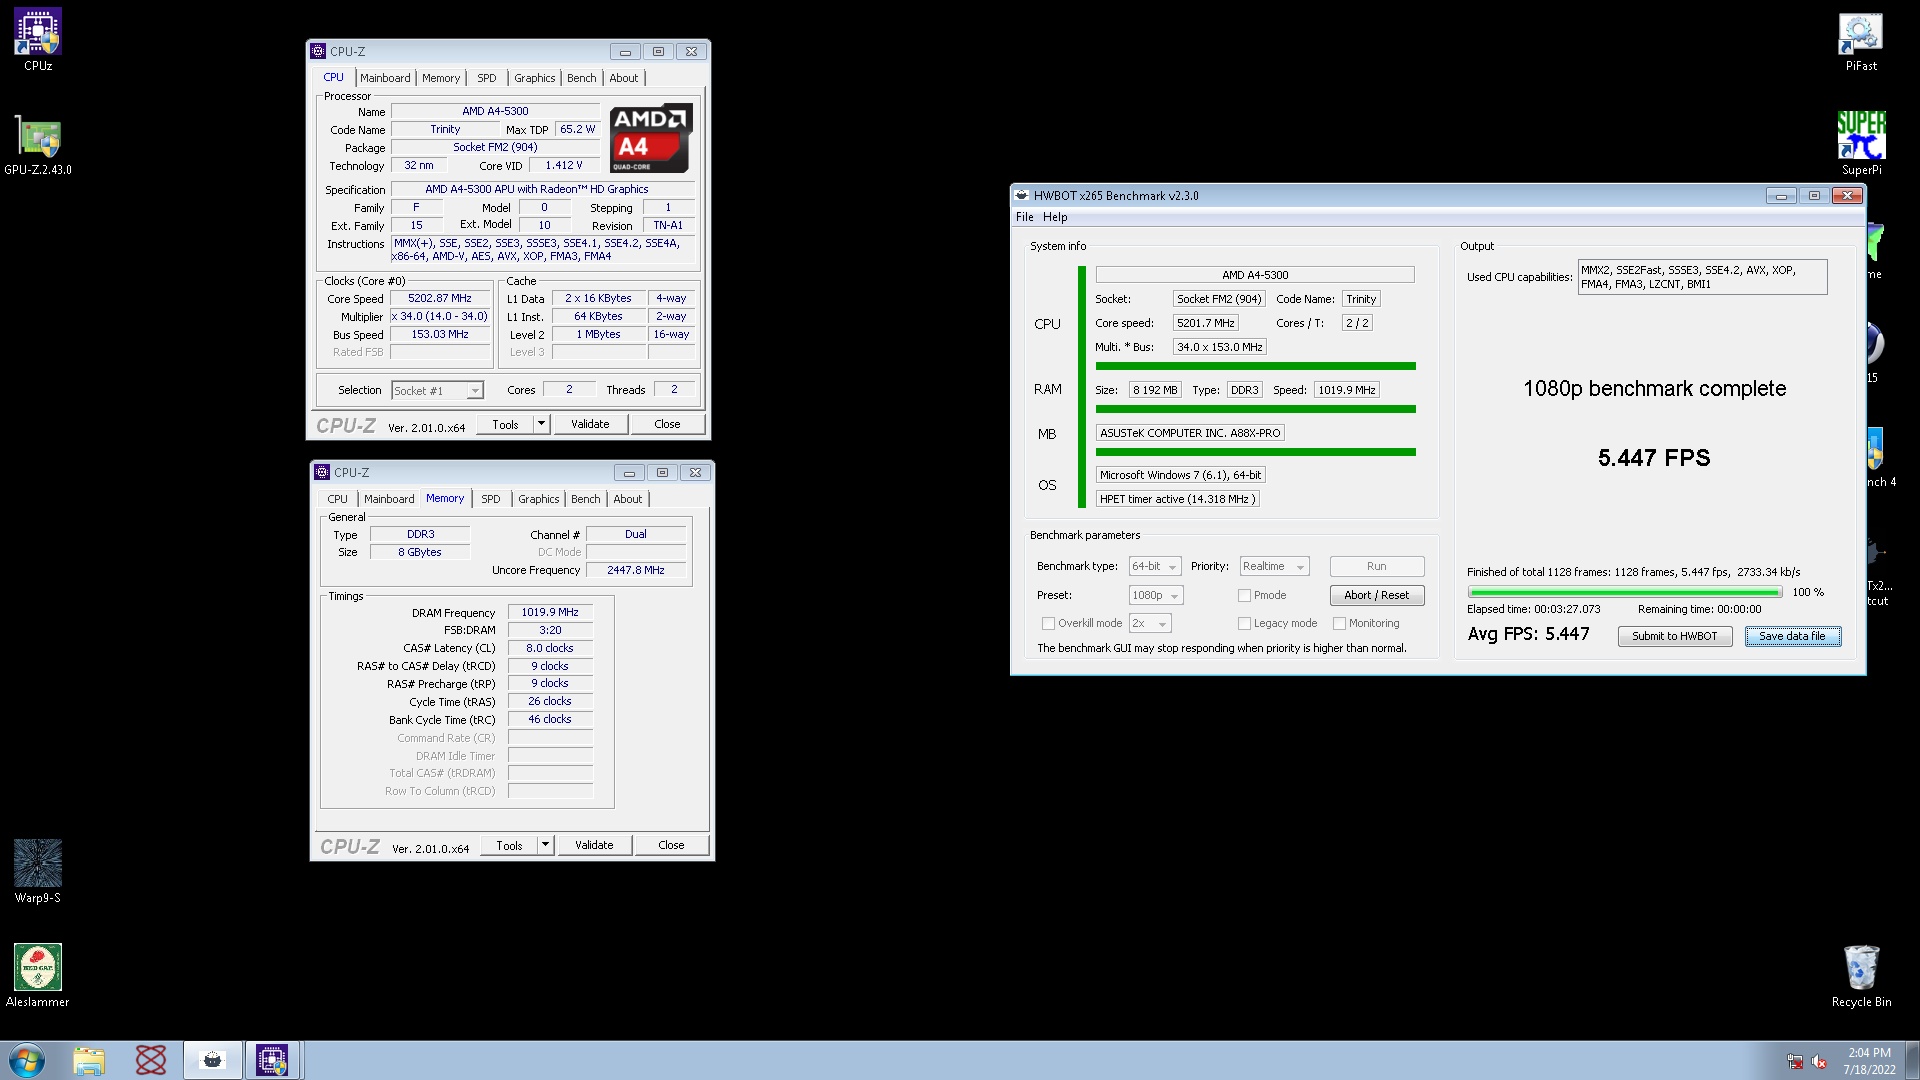
Task: Open the Overkill 2x dropdown
Action: click(1150, 623)
